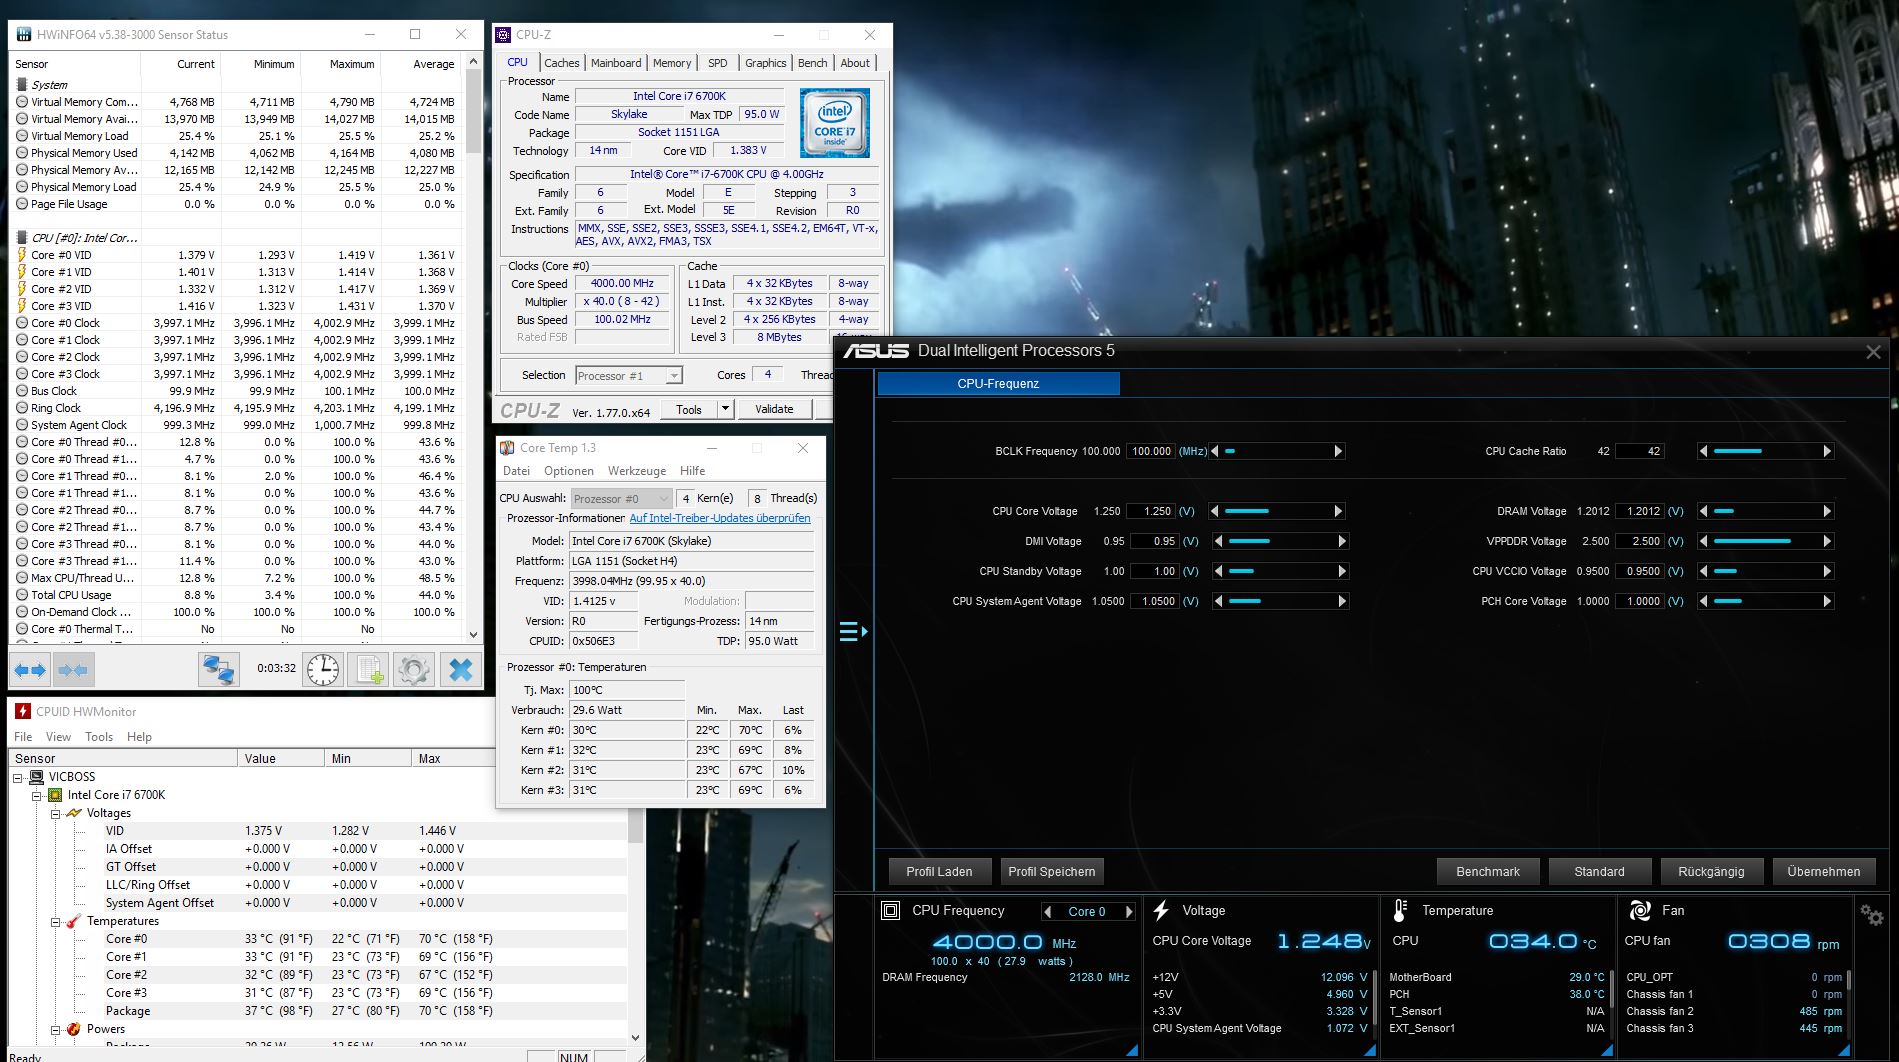Viewport: 1899px width, 1062px height.
Task: Reset sensor timer with the clock icon
Action: coord(323,669)
